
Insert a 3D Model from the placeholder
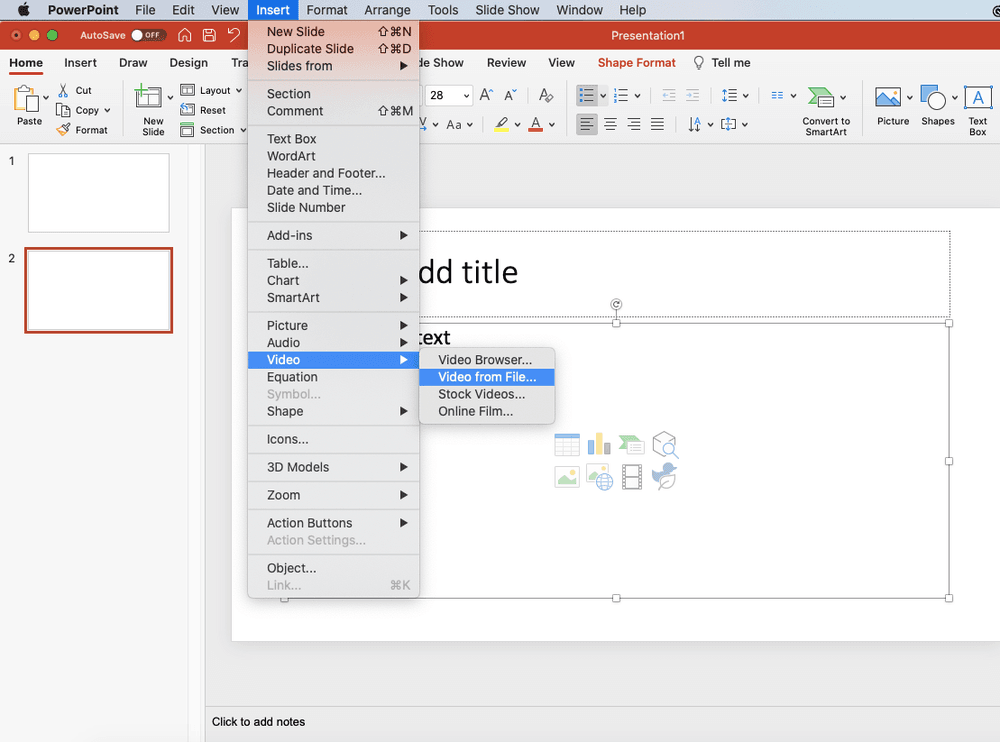[664, 444]
